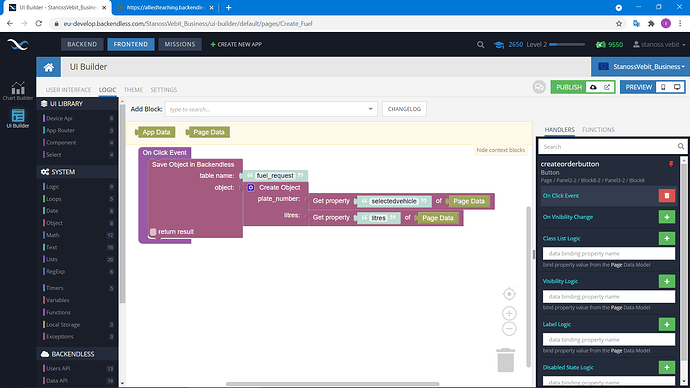Click the CHANGELOG button
The image size is (690, 388).
404,109
